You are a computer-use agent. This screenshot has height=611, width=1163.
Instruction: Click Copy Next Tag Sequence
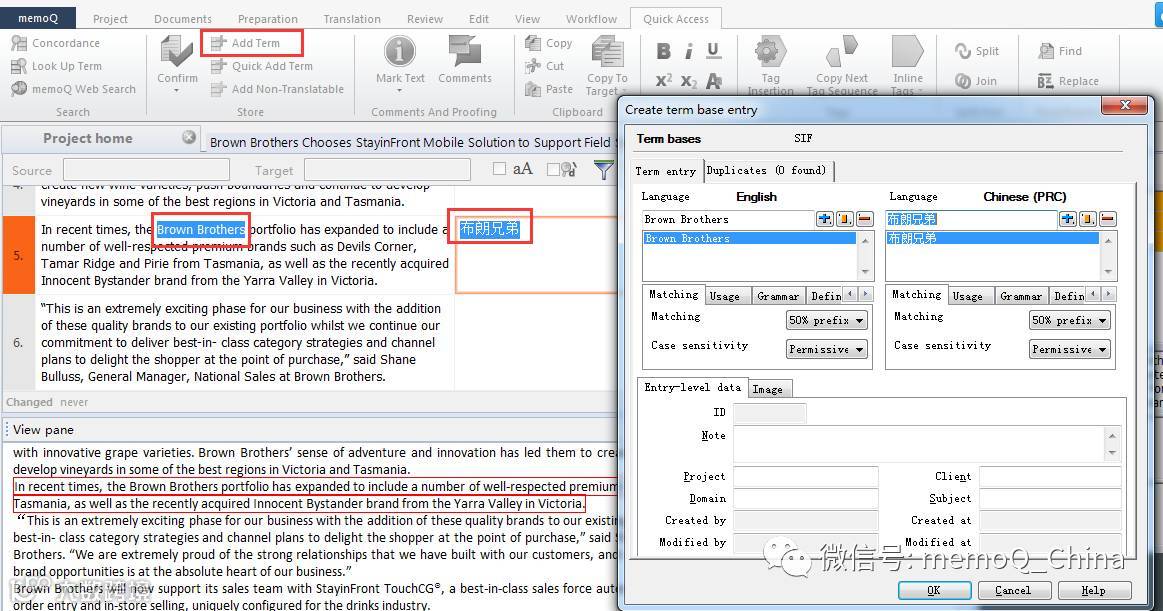pos(842,65)
